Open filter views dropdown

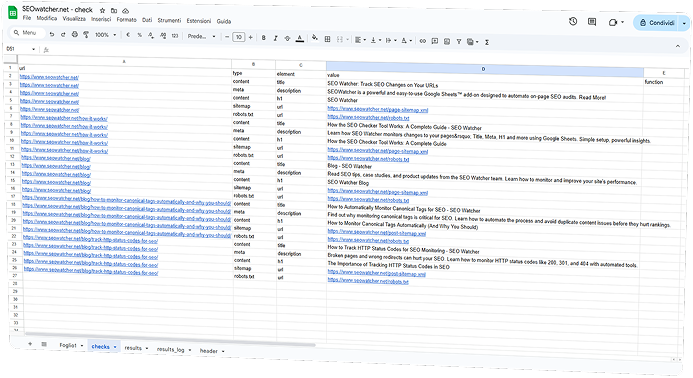point(472,42)
